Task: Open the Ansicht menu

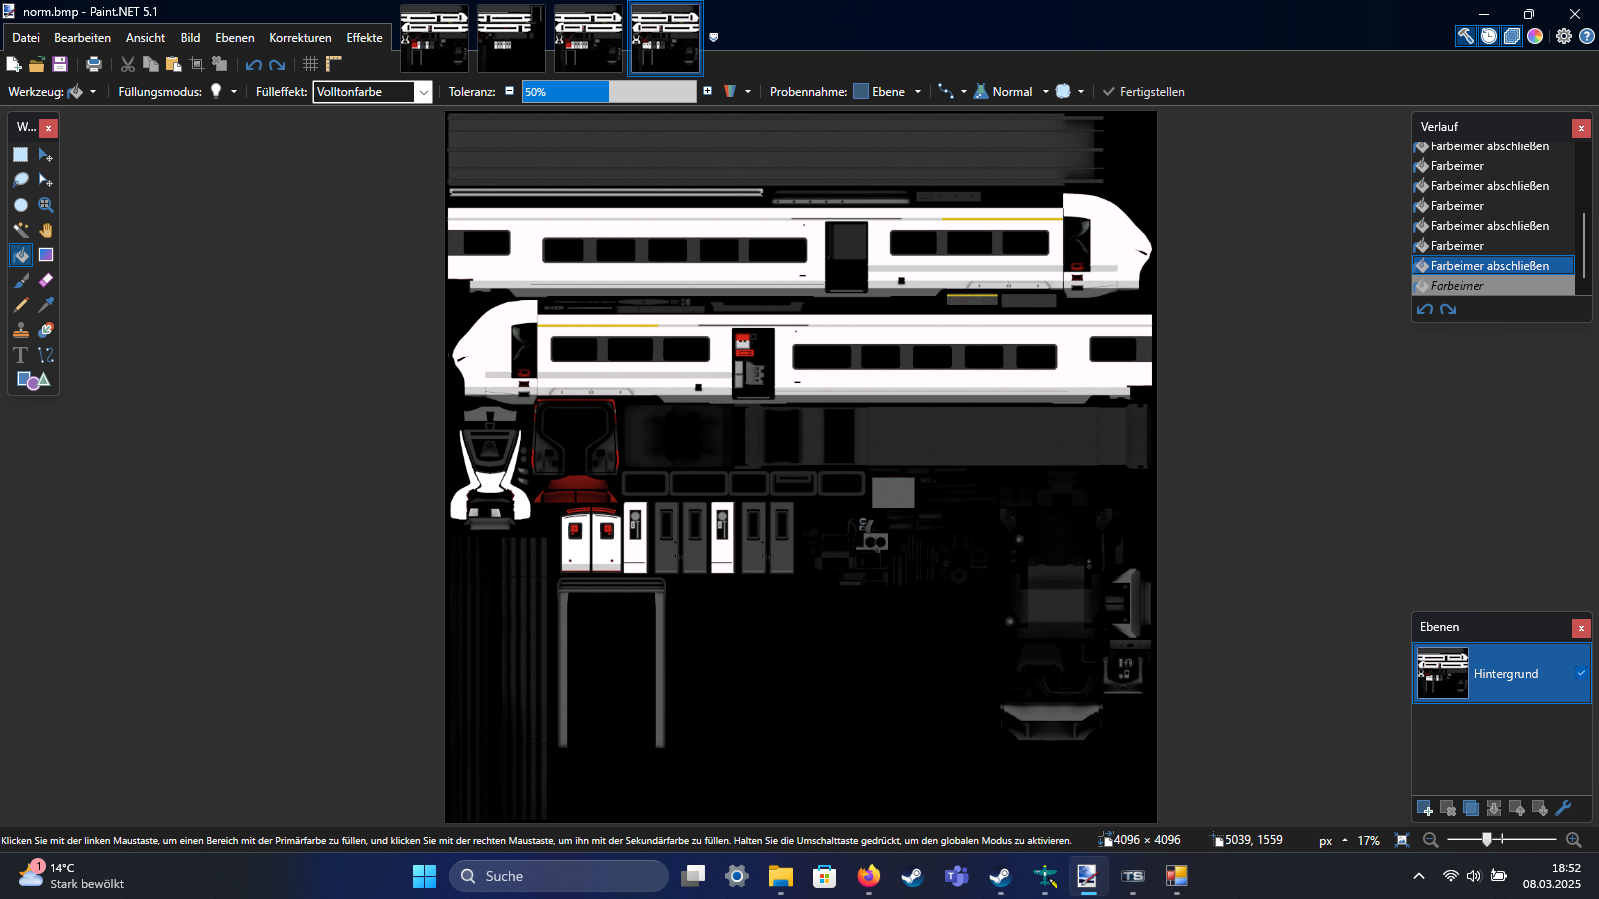Action: coord(145,38)
